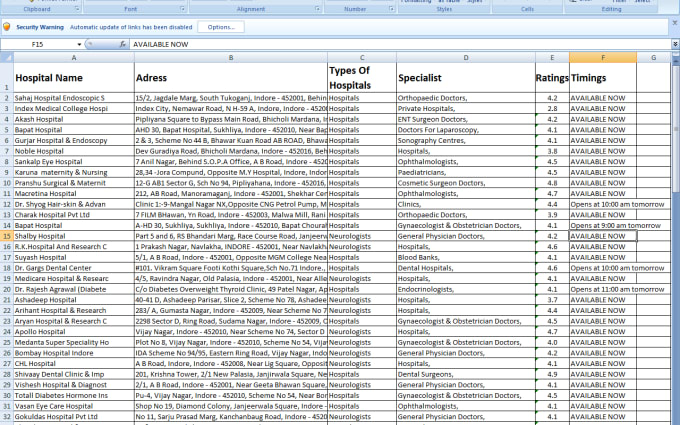Viewport: 680px width, 425px height.
Task: Open the Options button in the security bar
Action: click(221, 27)
